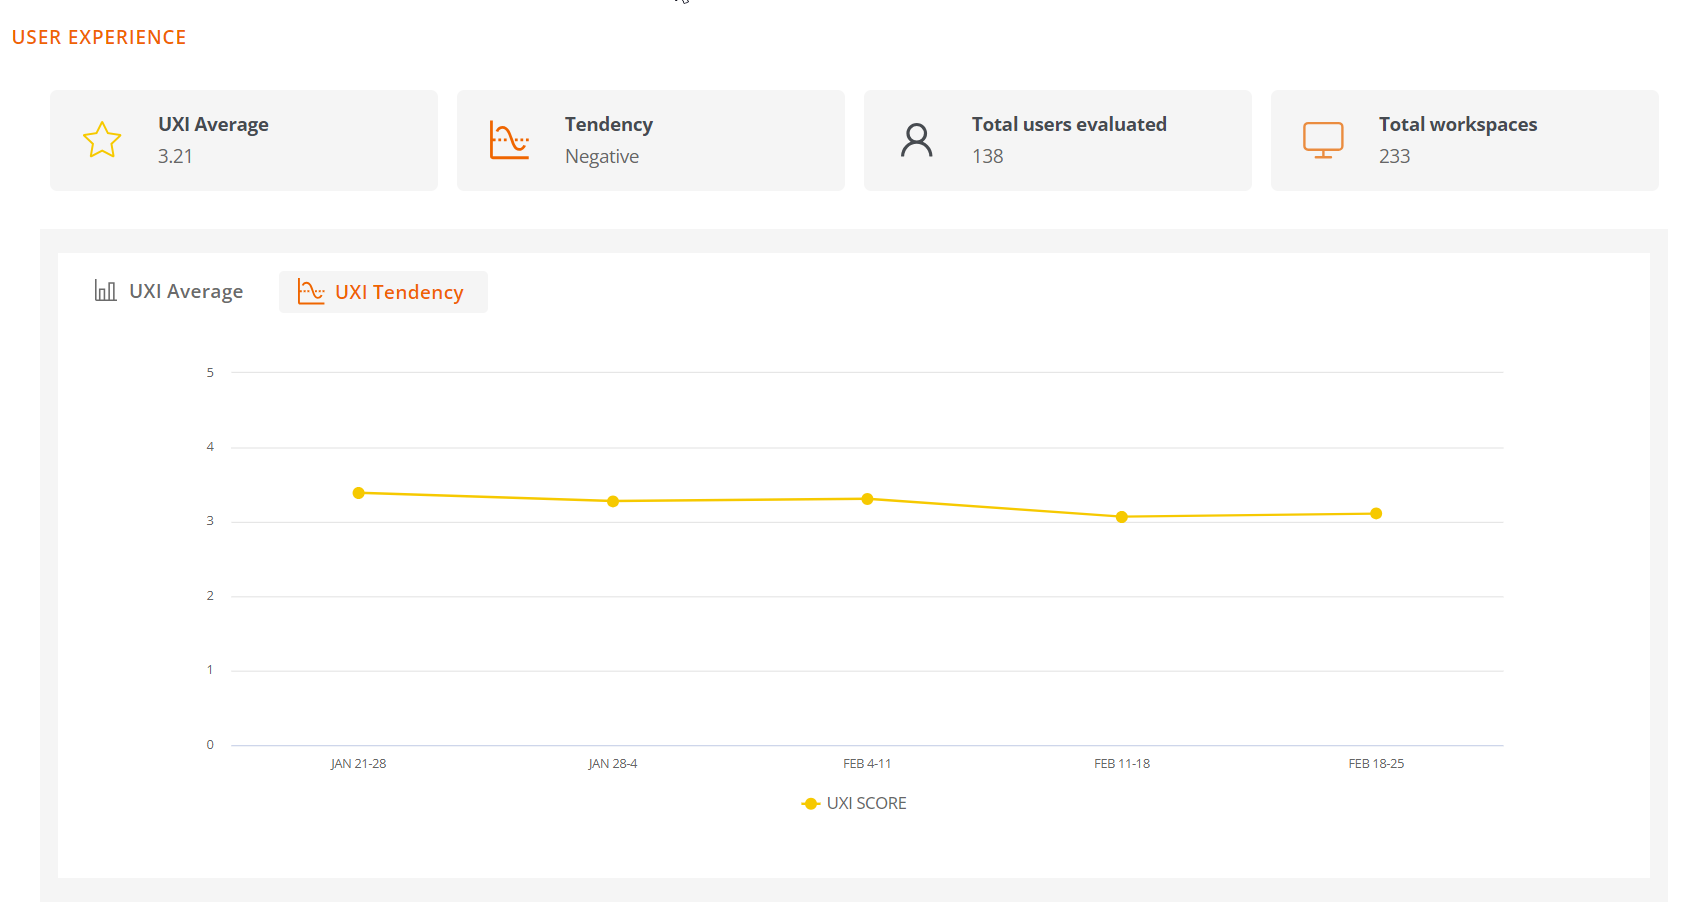
Task: Click the y-axis label 2
Action: click(x=210, y=596)
